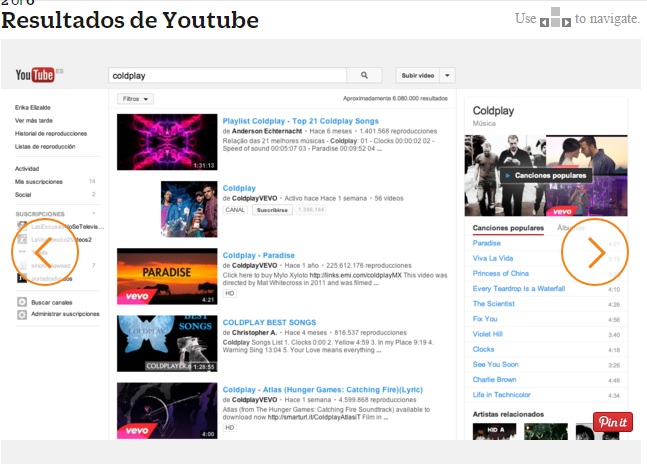The image size is (647, 464).
Task: Play See You Soon from songs list
Action: [x=495, y=365]
